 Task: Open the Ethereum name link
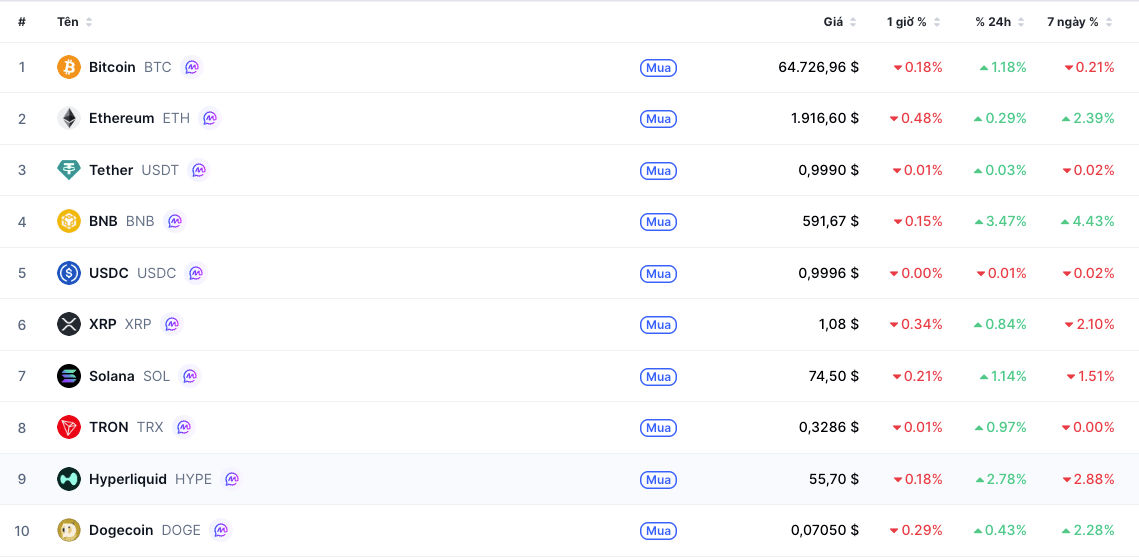(121, 118)
